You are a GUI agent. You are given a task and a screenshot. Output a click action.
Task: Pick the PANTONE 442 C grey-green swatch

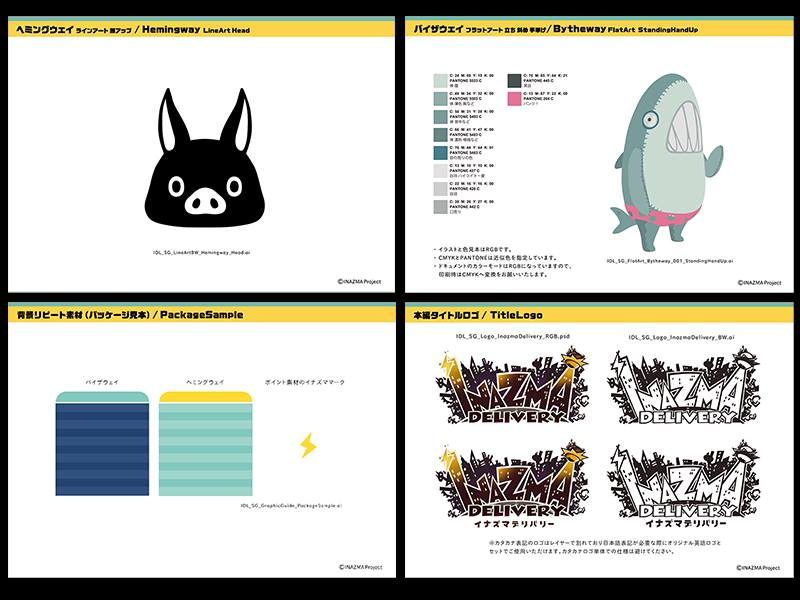(x=440, y=207)
